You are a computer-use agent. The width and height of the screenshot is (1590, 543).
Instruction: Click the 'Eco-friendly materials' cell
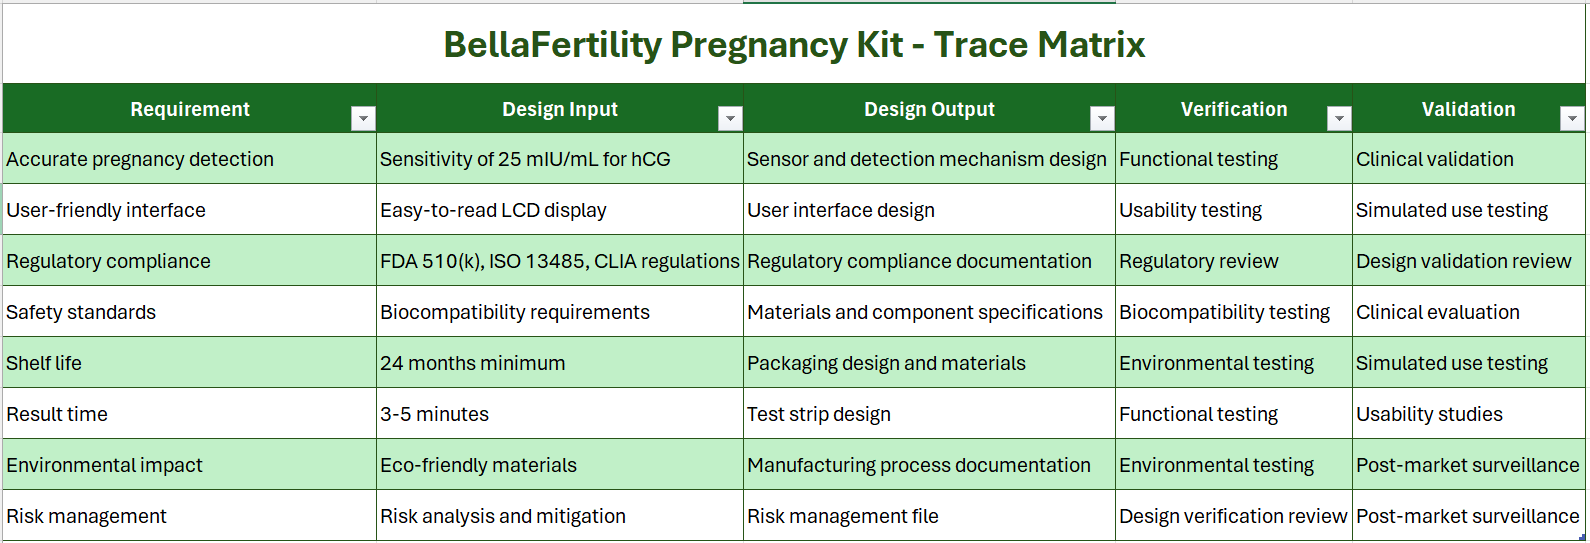[x=478, y=465]
